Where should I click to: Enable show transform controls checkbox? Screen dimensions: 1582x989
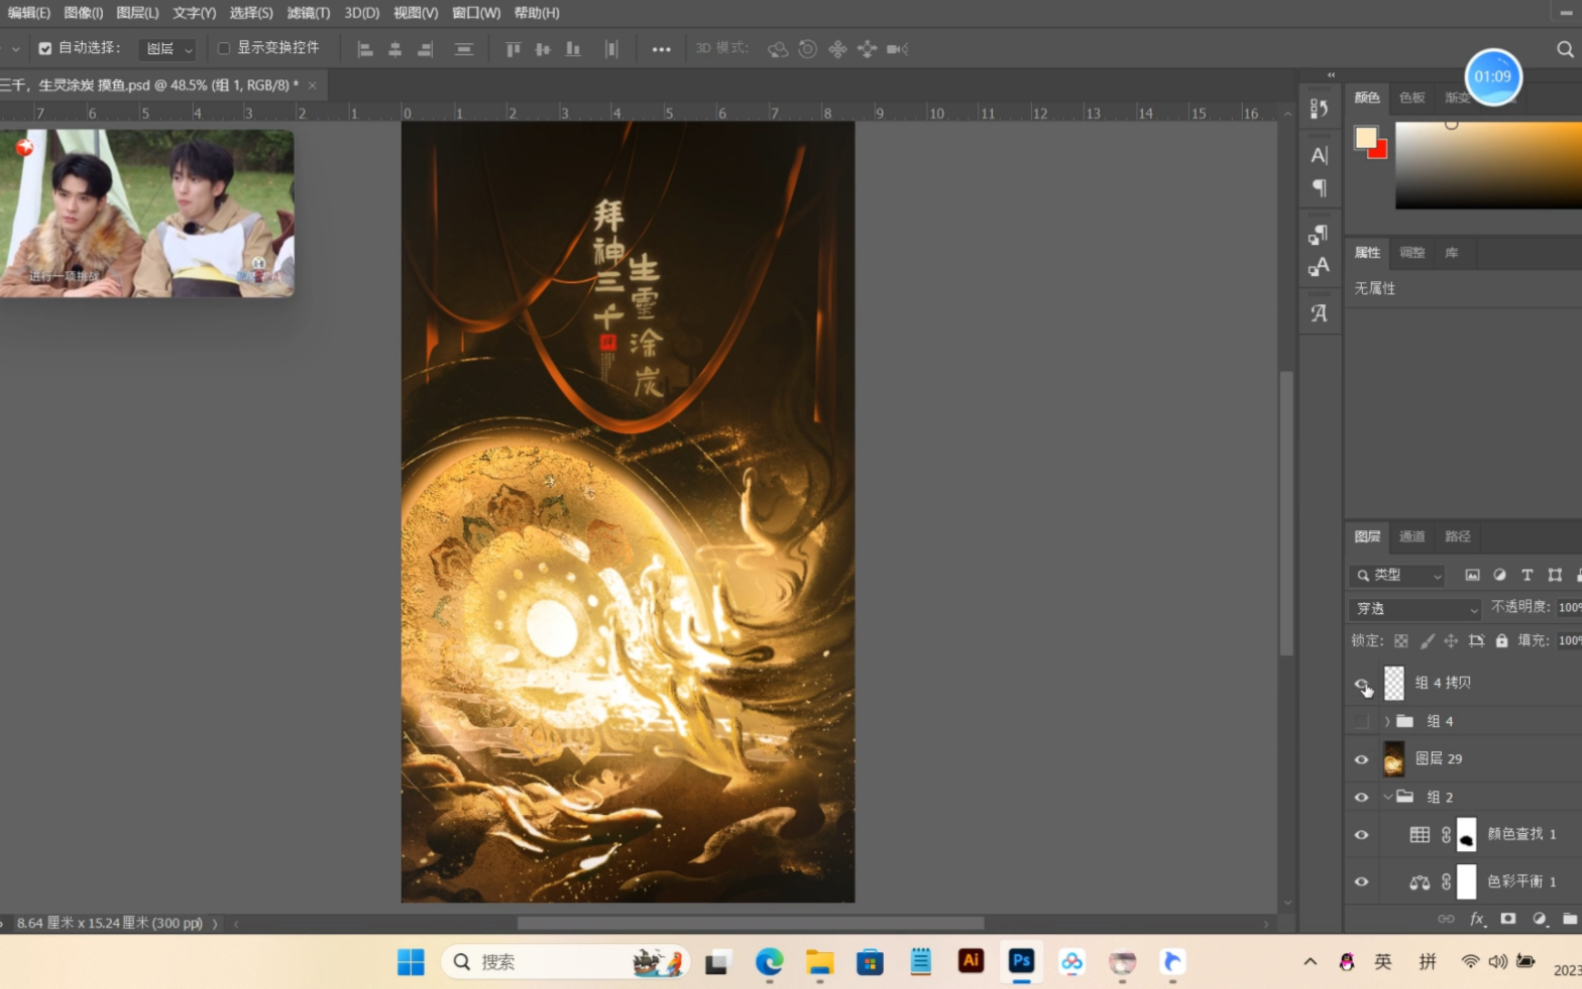point(224,48)
